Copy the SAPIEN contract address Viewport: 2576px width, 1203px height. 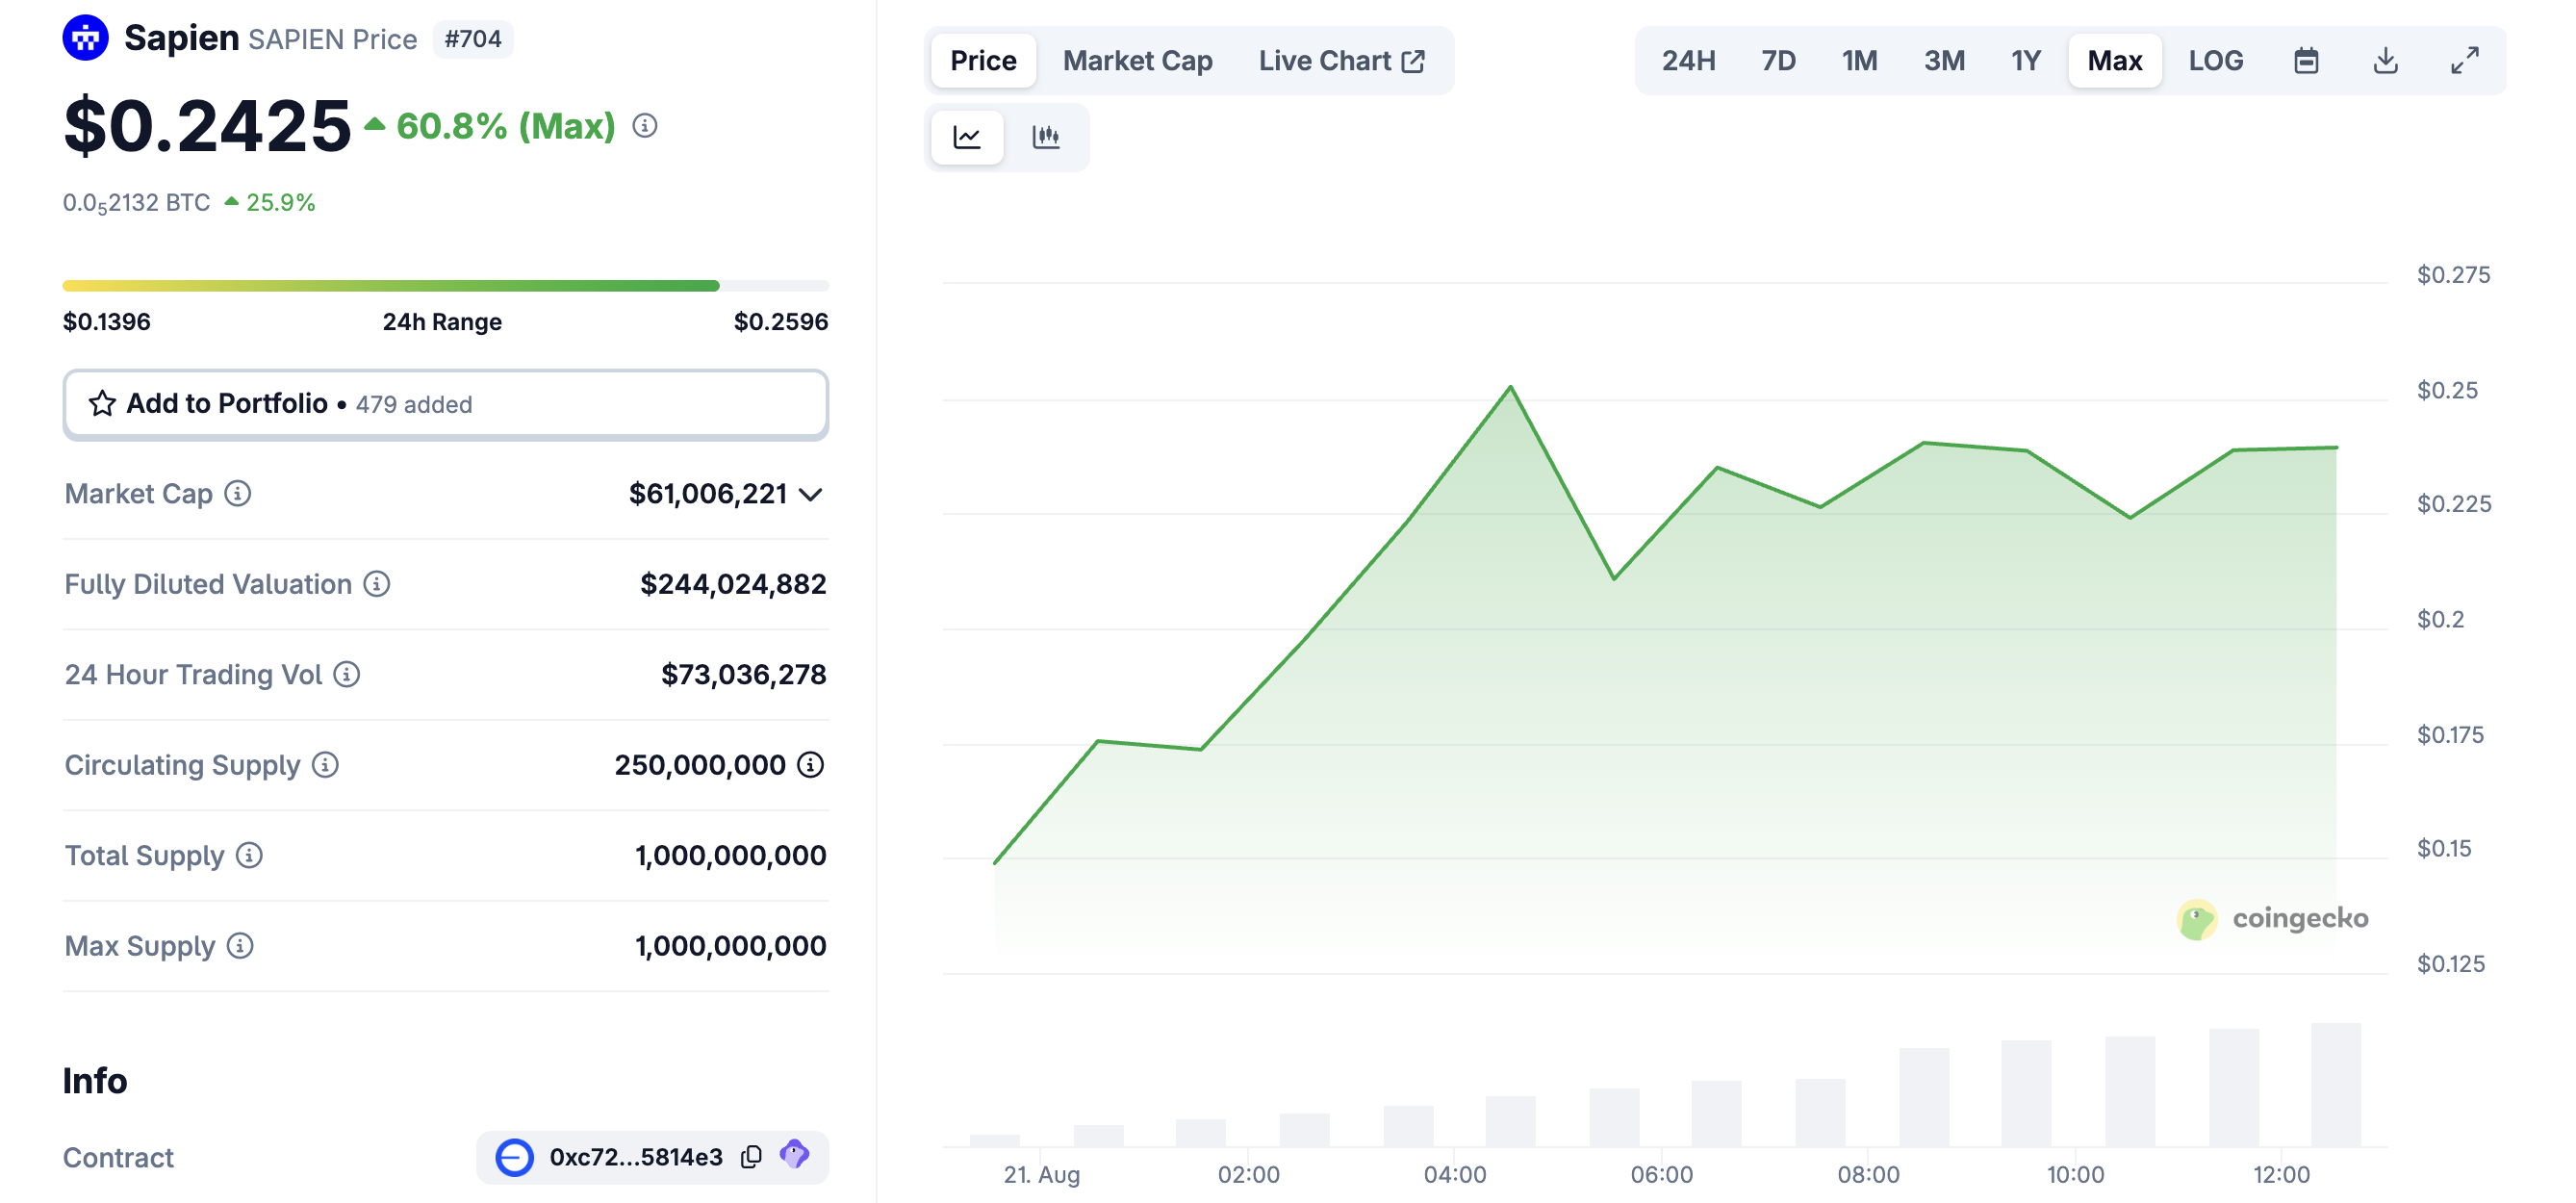click(750, 1156)
